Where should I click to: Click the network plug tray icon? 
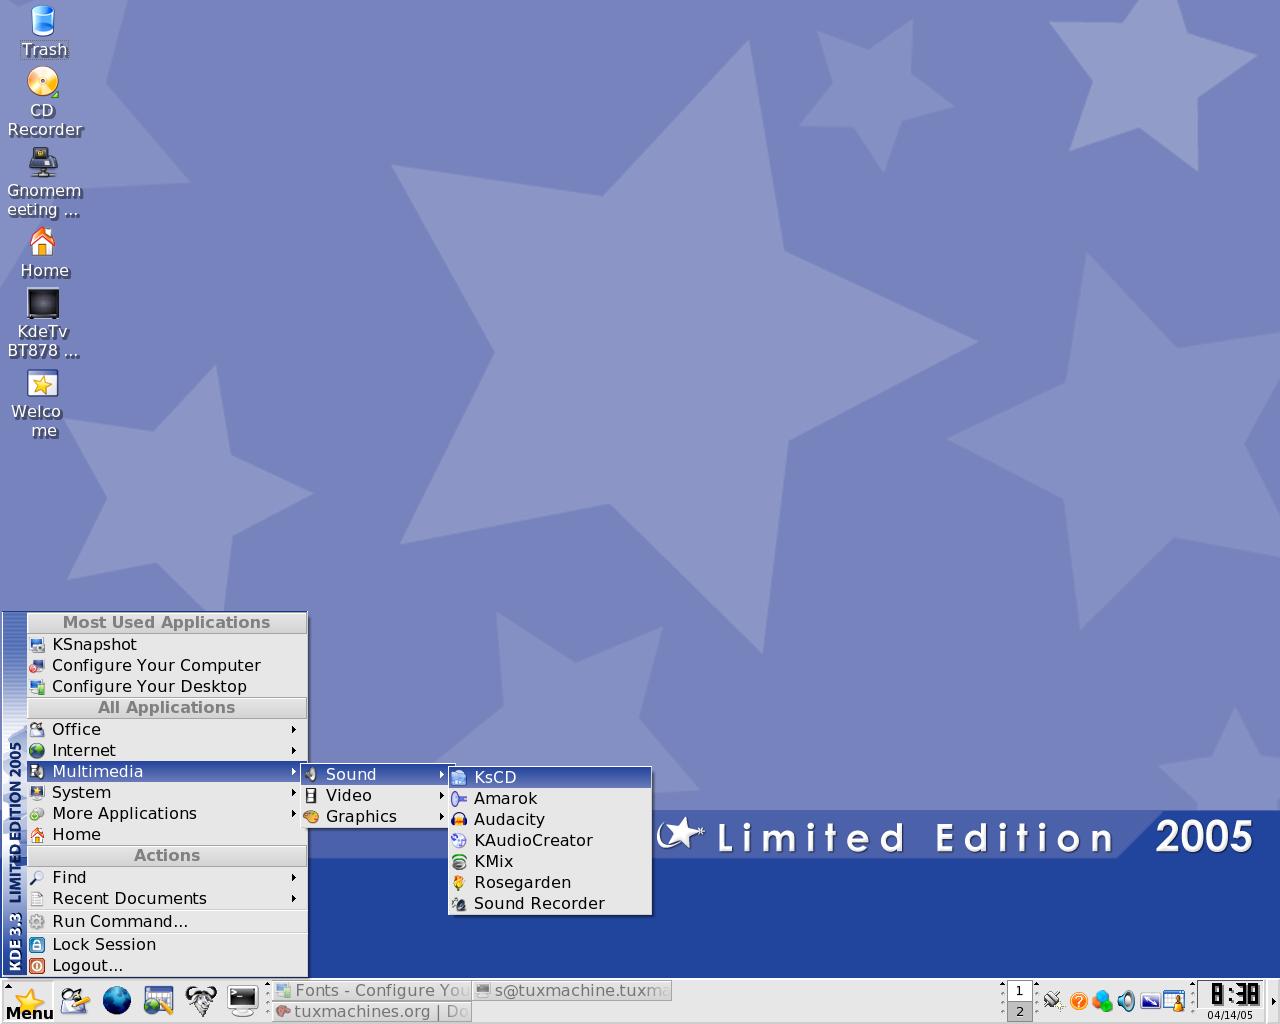click(1053, 1001)
